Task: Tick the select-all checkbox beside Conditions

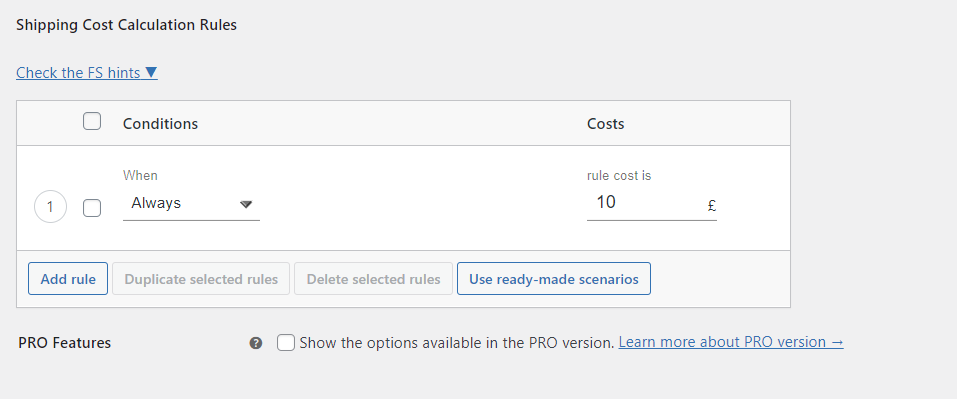Action: [x=92, y=122]
